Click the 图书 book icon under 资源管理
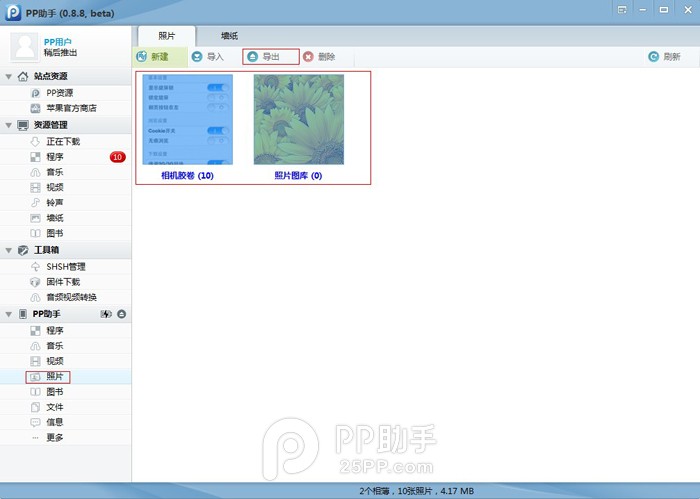This screenshot has width=700, height=499. [x=35, y=233]
